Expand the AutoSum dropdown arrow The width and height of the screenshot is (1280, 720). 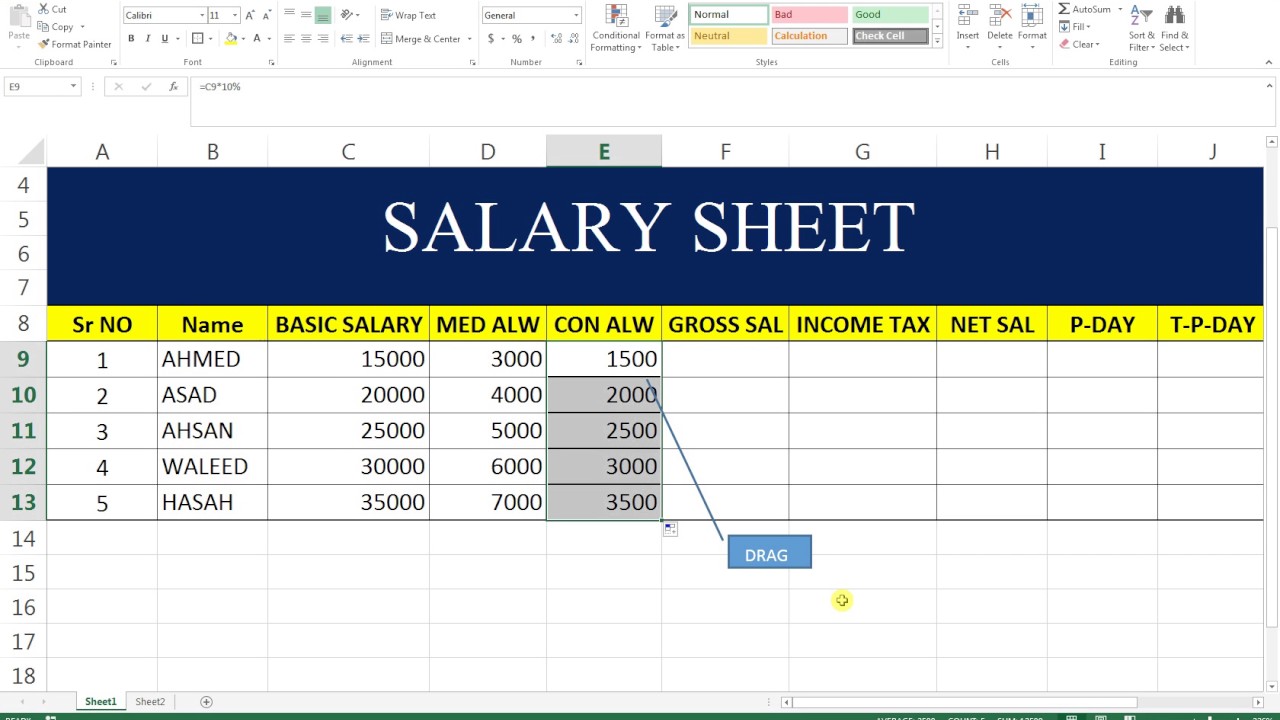(1120, 9)
